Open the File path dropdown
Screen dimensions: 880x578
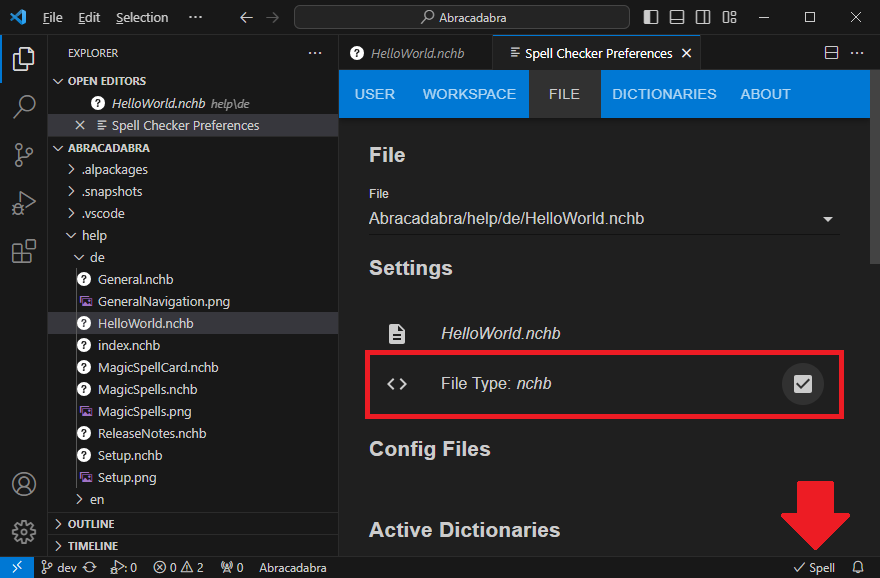click(827, 219)
